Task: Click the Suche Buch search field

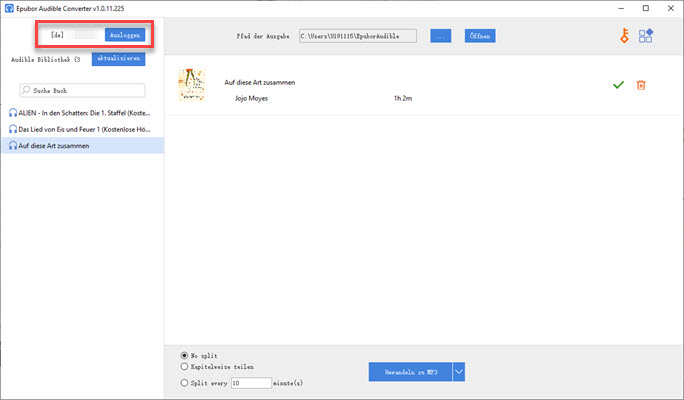Action: click(82, 90)
